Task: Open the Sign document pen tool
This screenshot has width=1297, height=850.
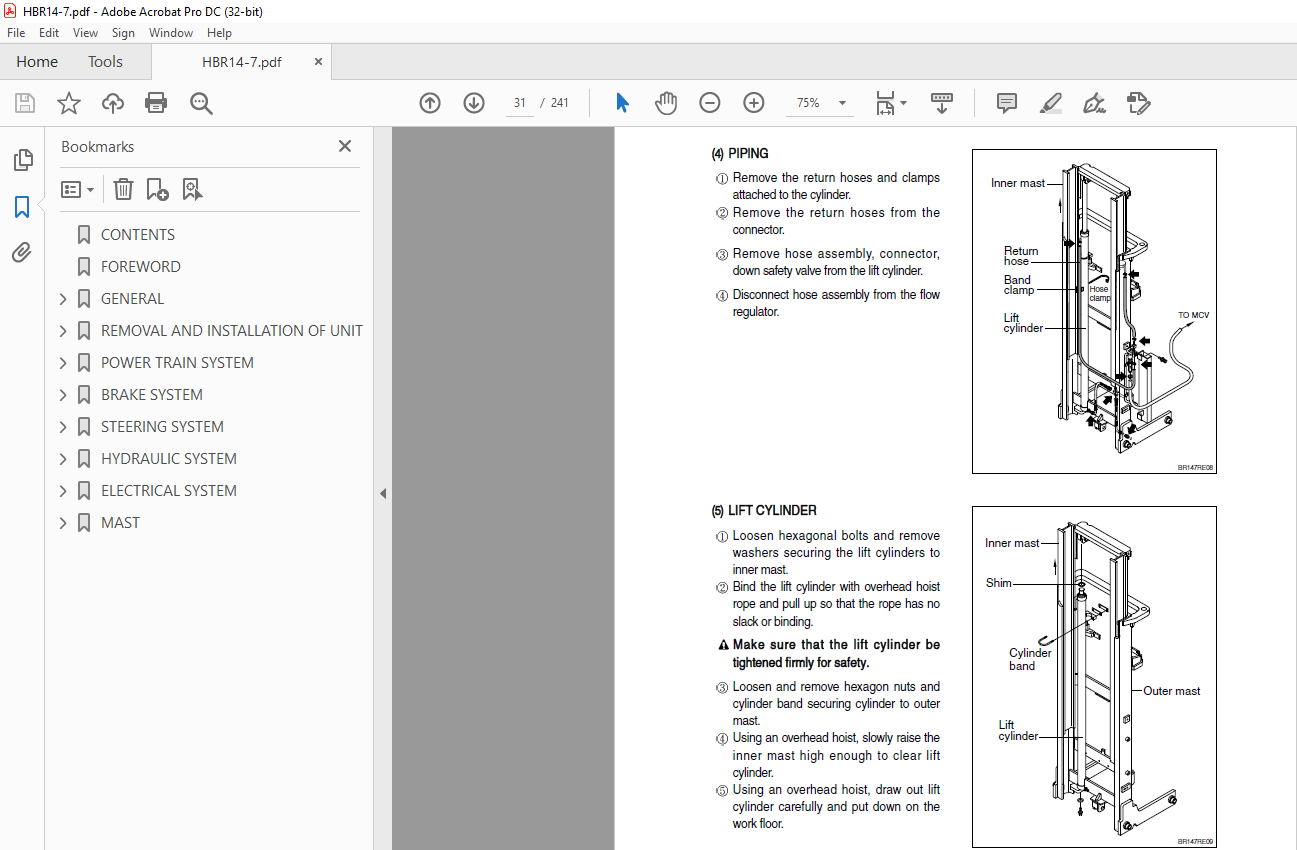Action: 1094,103
